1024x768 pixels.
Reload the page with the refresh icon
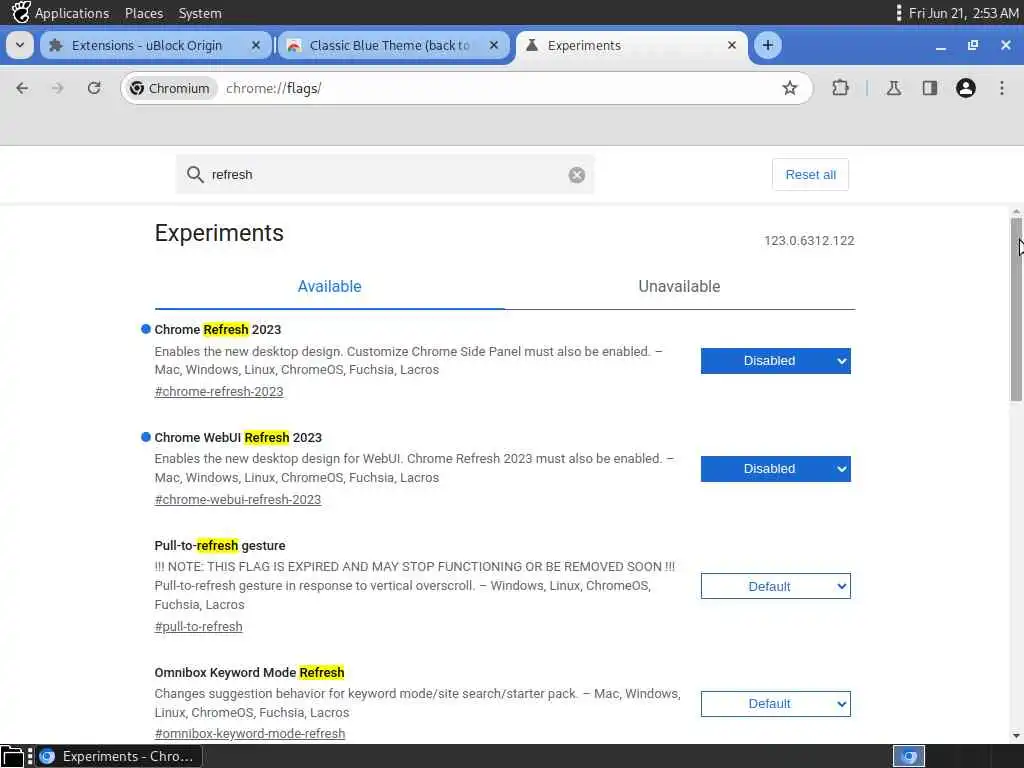click(94, 88)
